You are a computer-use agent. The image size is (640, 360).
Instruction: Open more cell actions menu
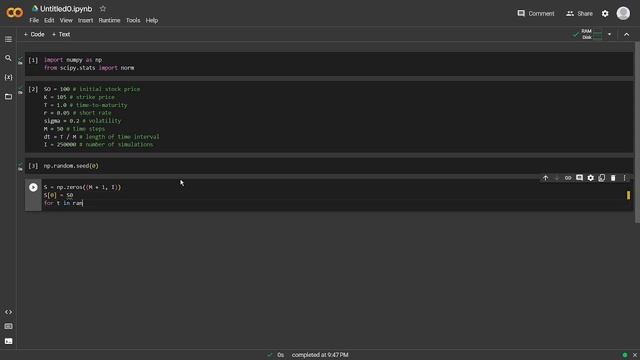(x=624, y=178)
